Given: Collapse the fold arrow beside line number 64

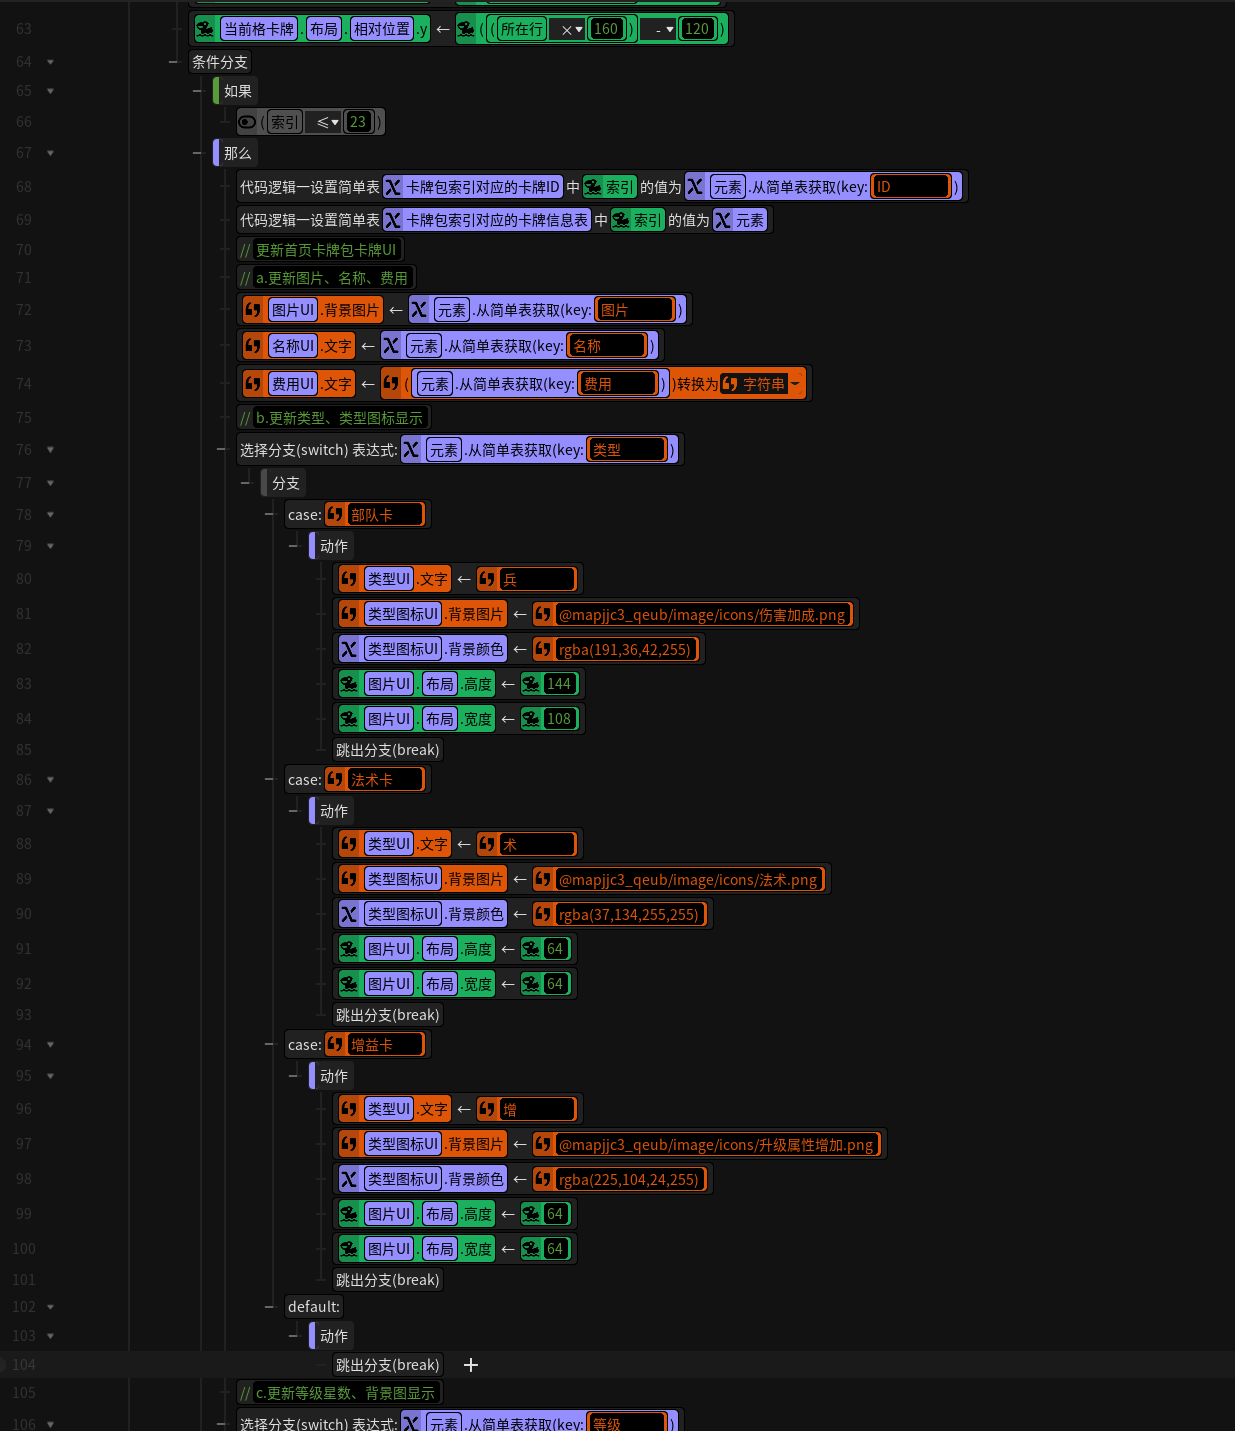Looking at the screenshot, I should click(x=50, y=62).
